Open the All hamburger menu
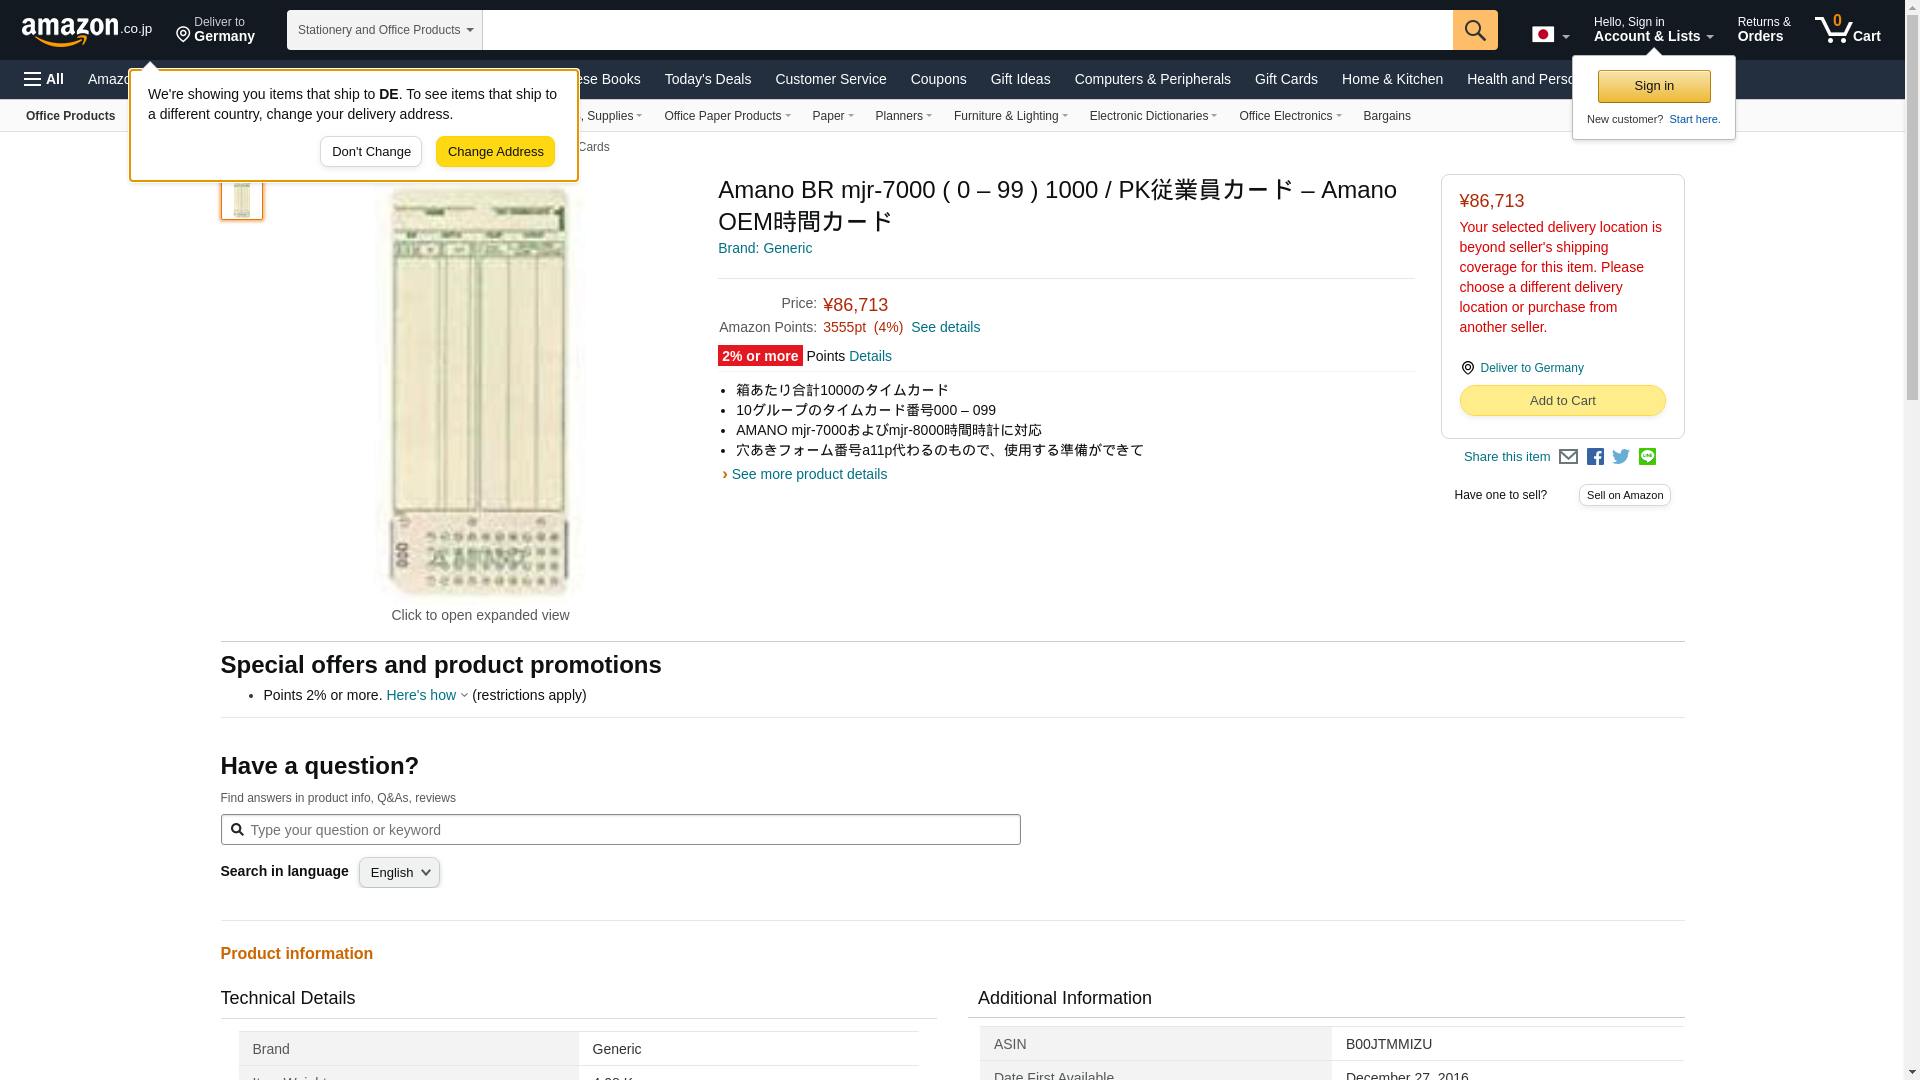1920x1080 pixels. tap(44, 79)
